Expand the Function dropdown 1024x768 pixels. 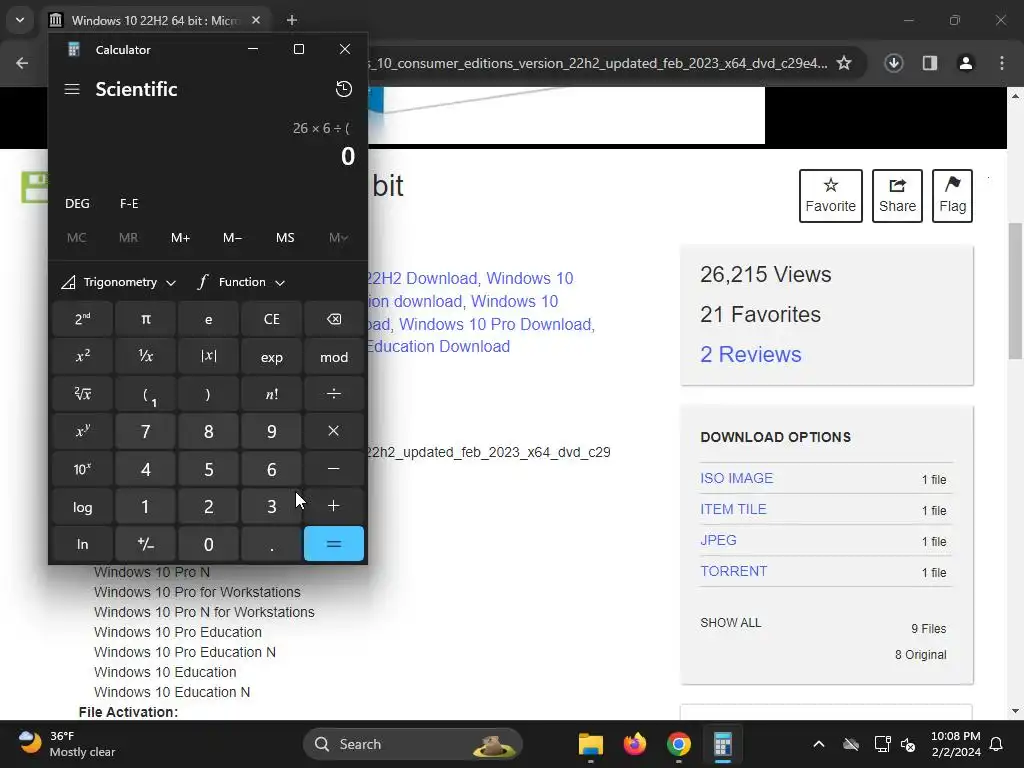pyautogui.click(x=242, y=282)
